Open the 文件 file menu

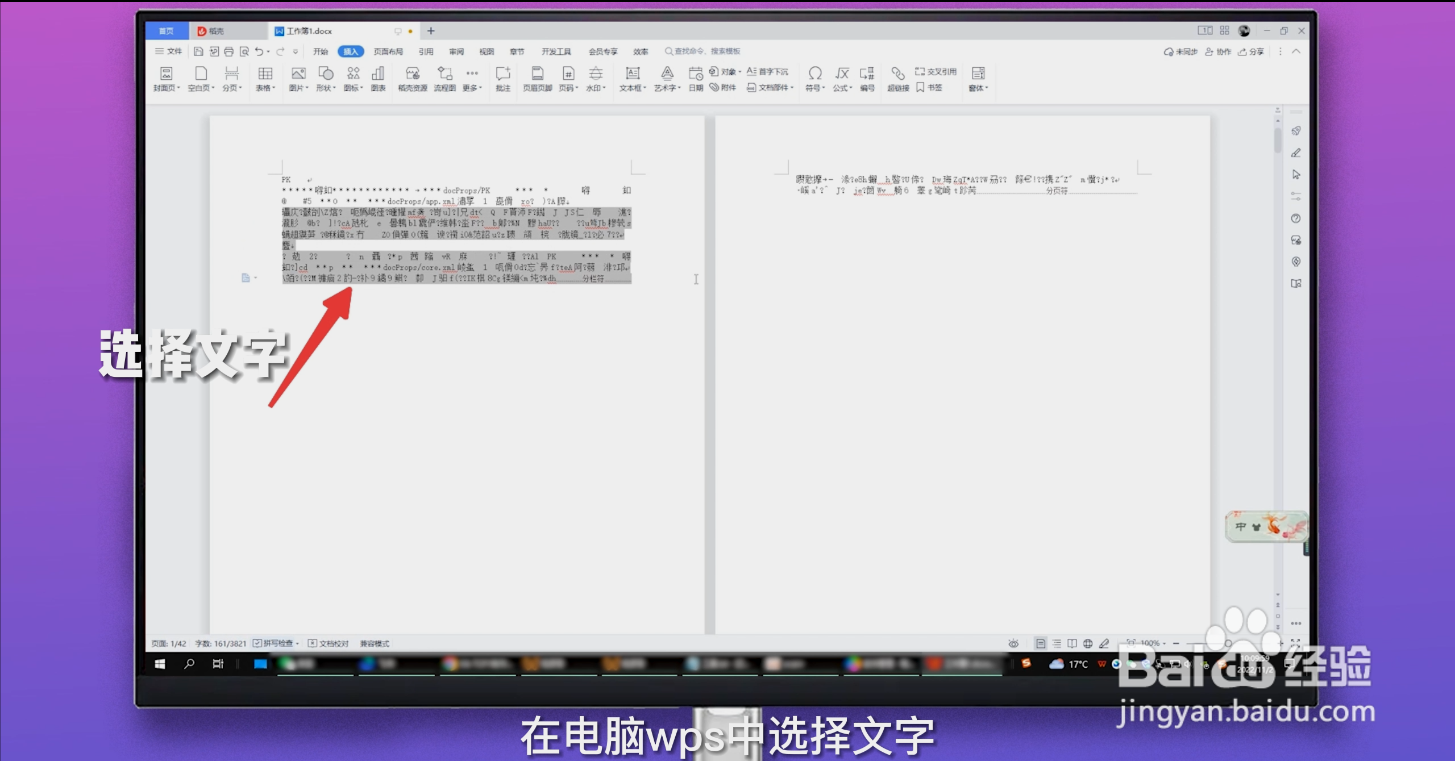pyautogui.click(x=168, y=51)
